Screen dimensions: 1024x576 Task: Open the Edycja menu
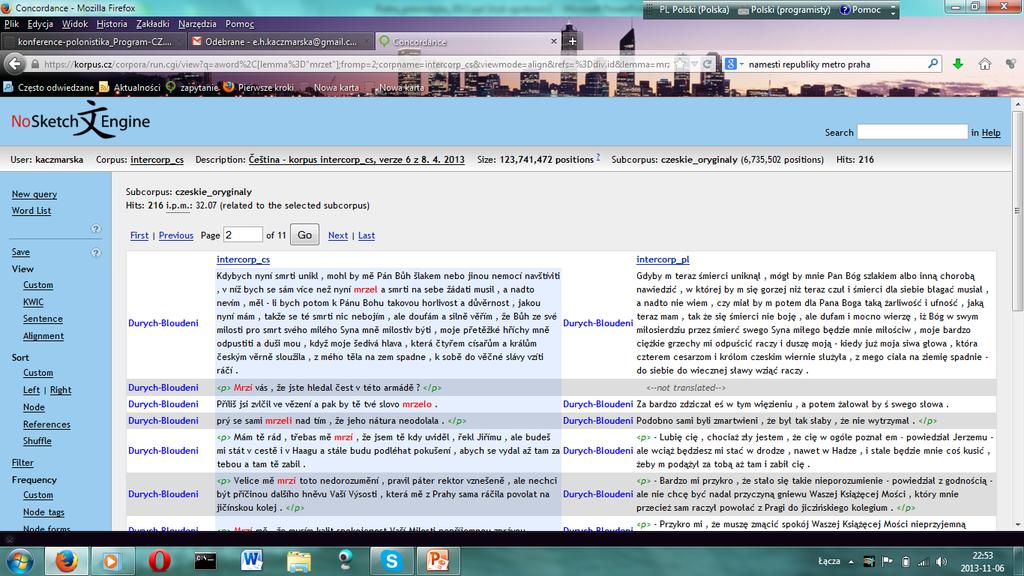tap(40, 24)
